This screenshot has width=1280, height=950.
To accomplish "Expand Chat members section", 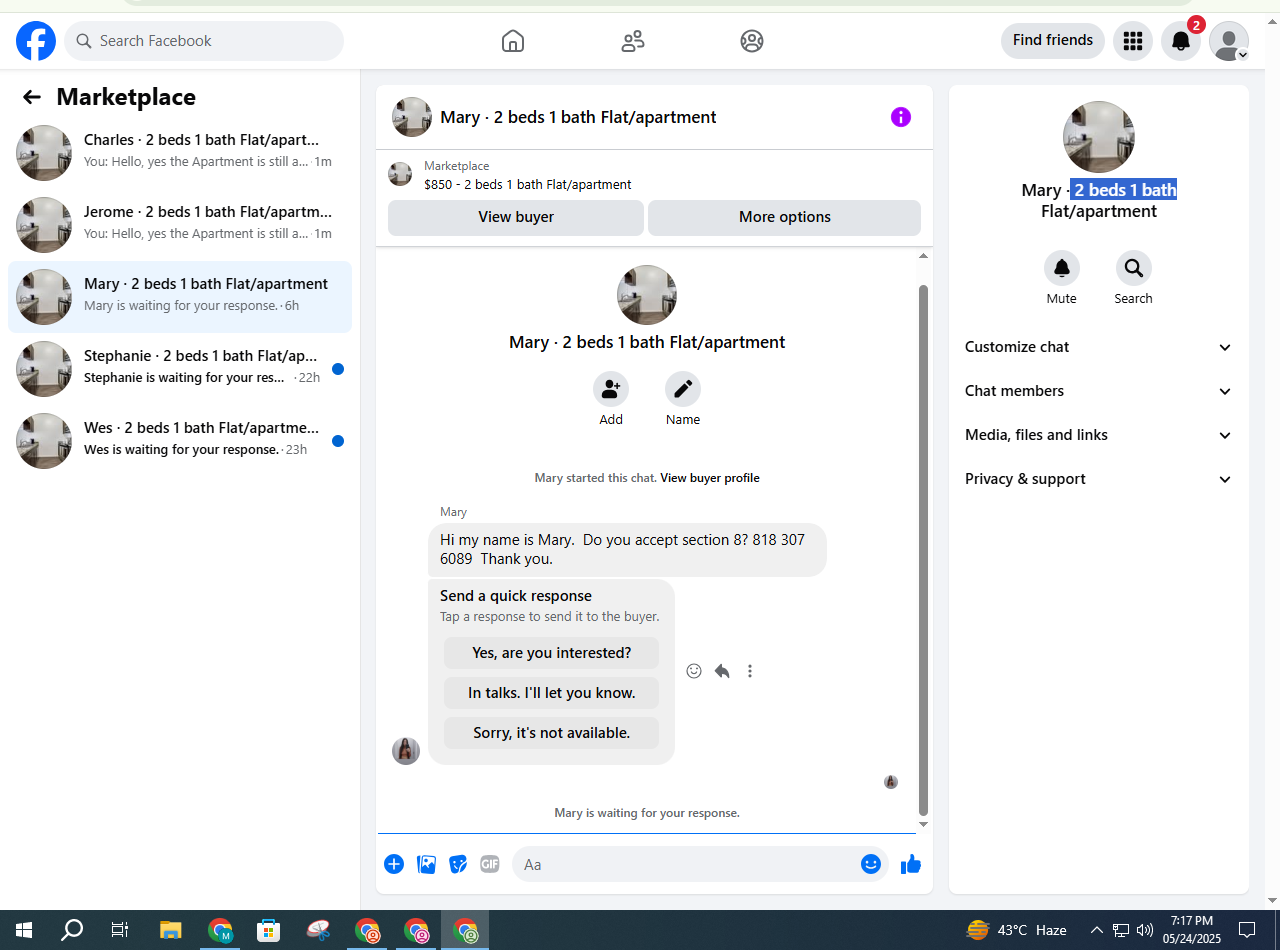I will (1099, 391).
